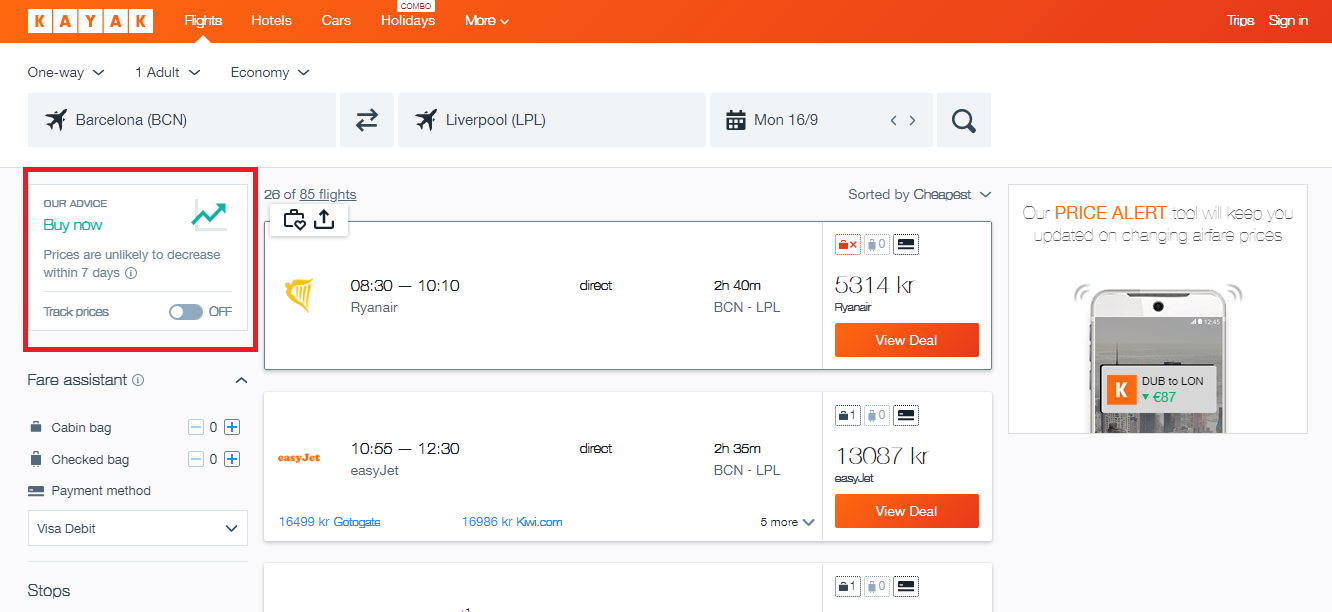
Task: Click info icon next to 'within 7 days'
Action: [131, 273]
